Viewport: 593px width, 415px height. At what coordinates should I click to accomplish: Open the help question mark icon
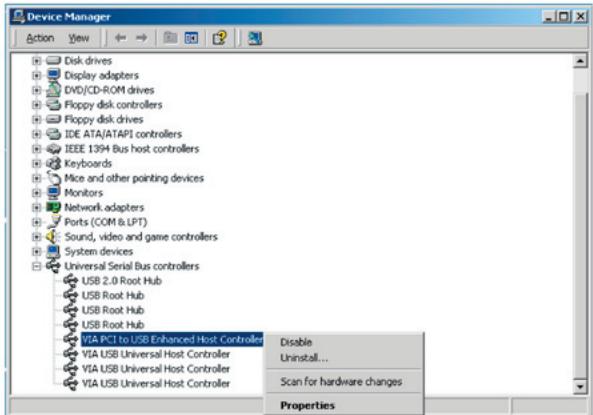pyautogui.click(x=219, y=38)
